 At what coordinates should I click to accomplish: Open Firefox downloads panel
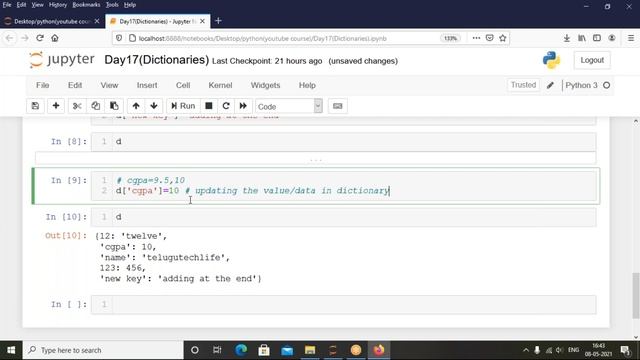[567, 38]
